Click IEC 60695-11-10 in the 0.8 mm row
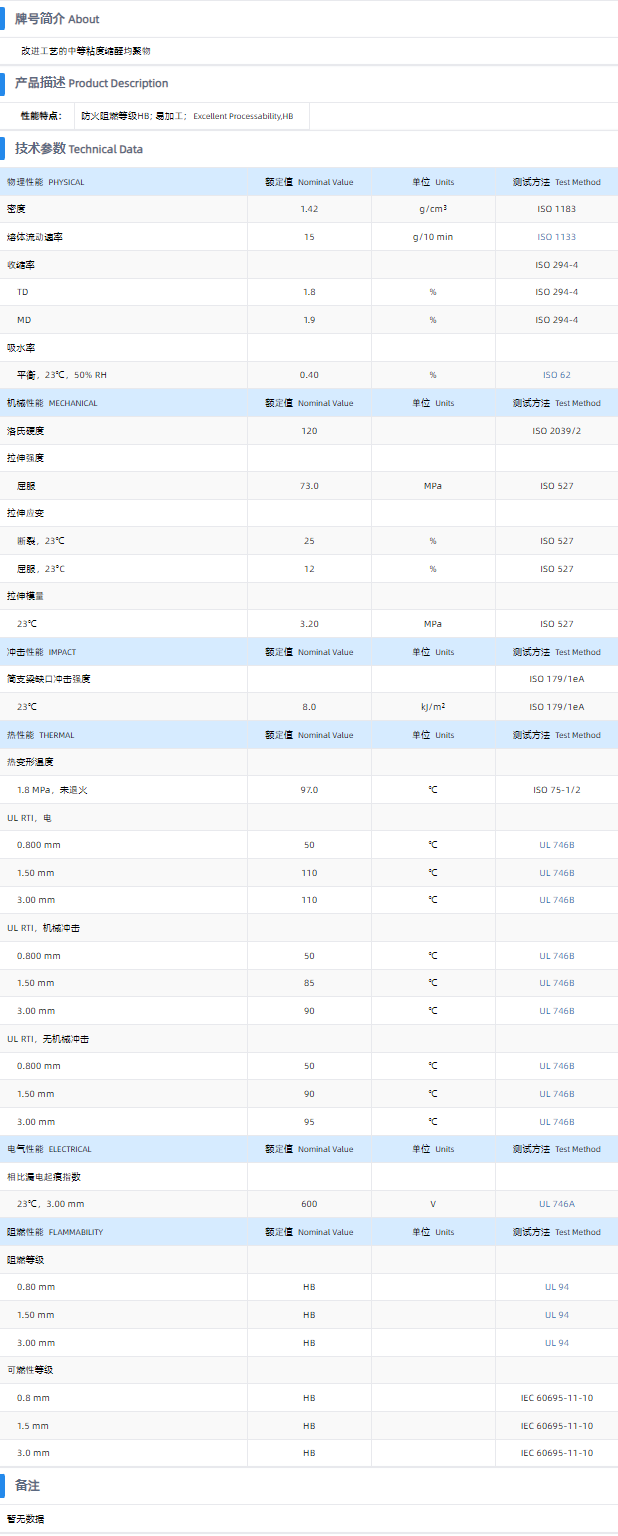618x1536 pixels. (x=556, y=1398)
